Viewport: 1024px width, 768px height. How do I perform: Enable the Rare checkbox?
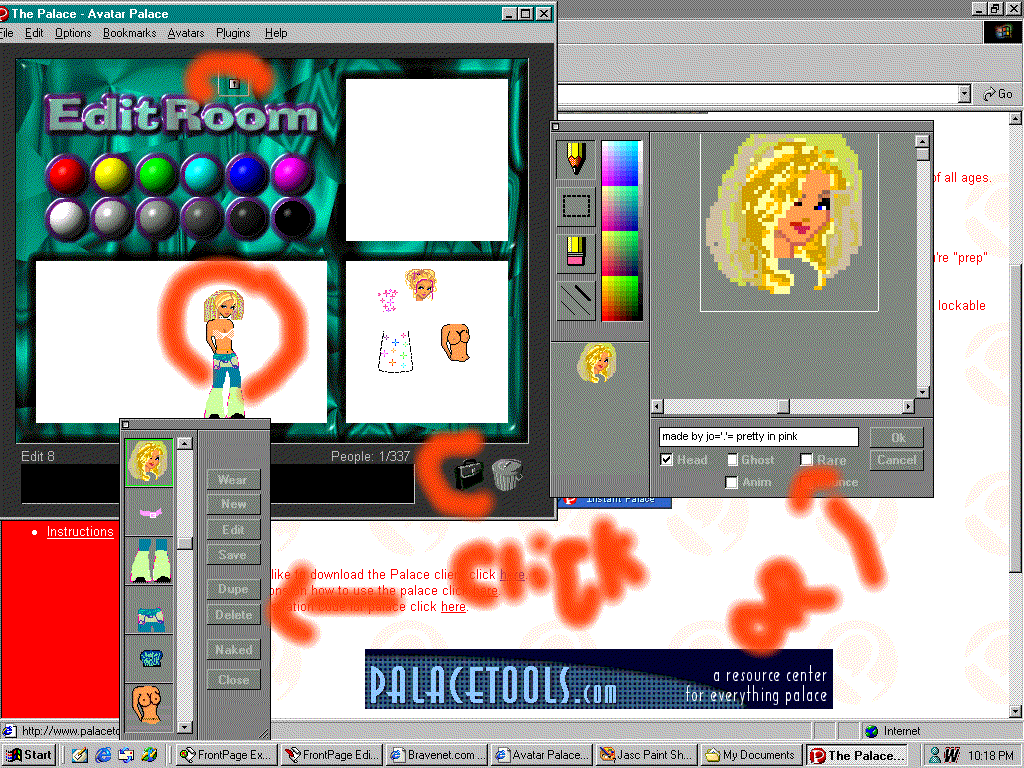click(x=807, y=460)
